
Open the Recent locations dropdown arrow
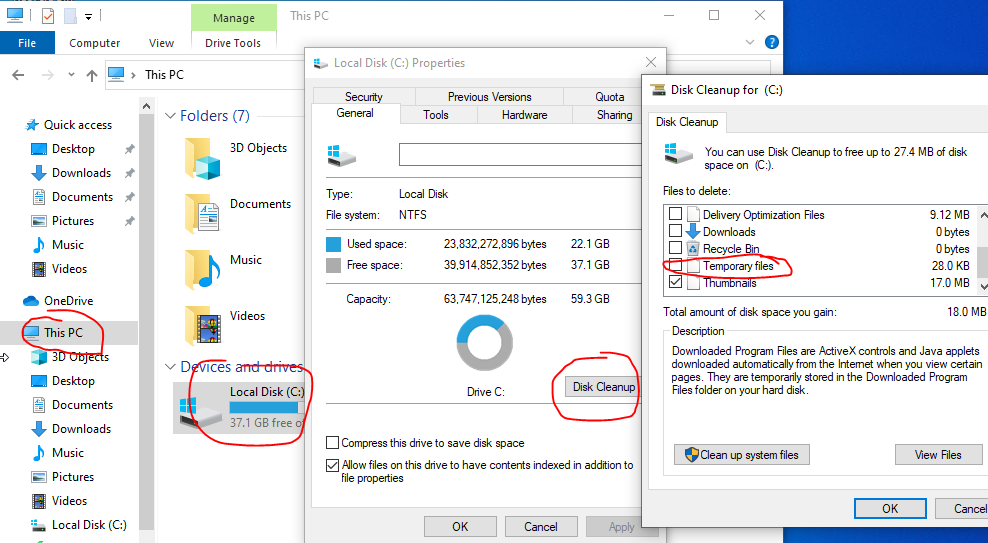(x=71, y=75)
